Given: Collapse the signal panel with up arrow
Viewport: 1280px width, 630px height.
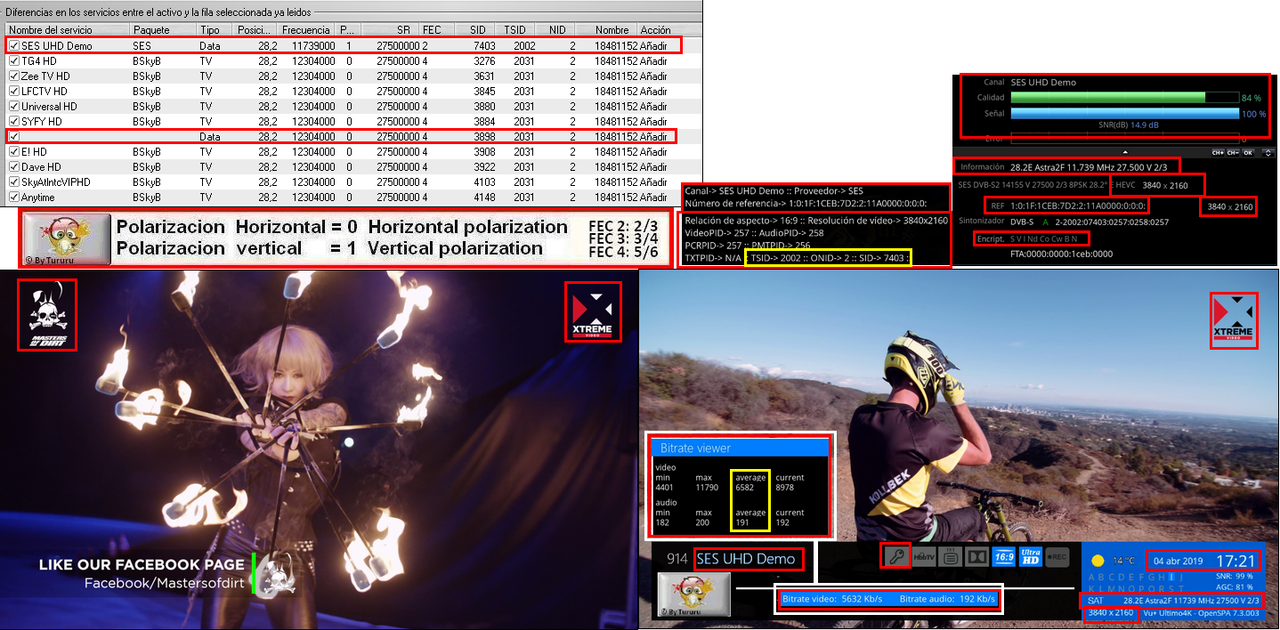Looking at the screenshot, I should (x=1125, y=152).
